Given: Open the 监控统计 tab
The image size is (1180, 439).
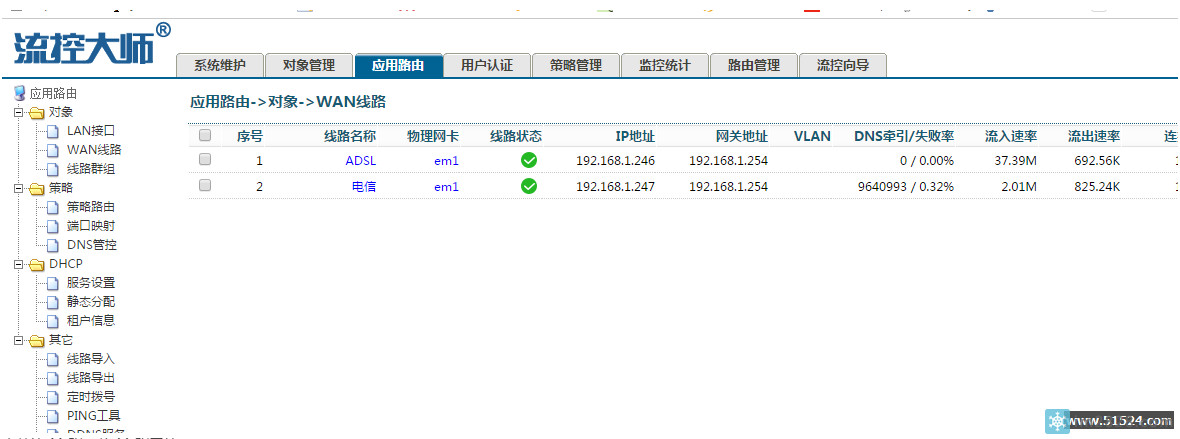Looking at the screenshot, I should pyautogui.click(x=664, y=65).
